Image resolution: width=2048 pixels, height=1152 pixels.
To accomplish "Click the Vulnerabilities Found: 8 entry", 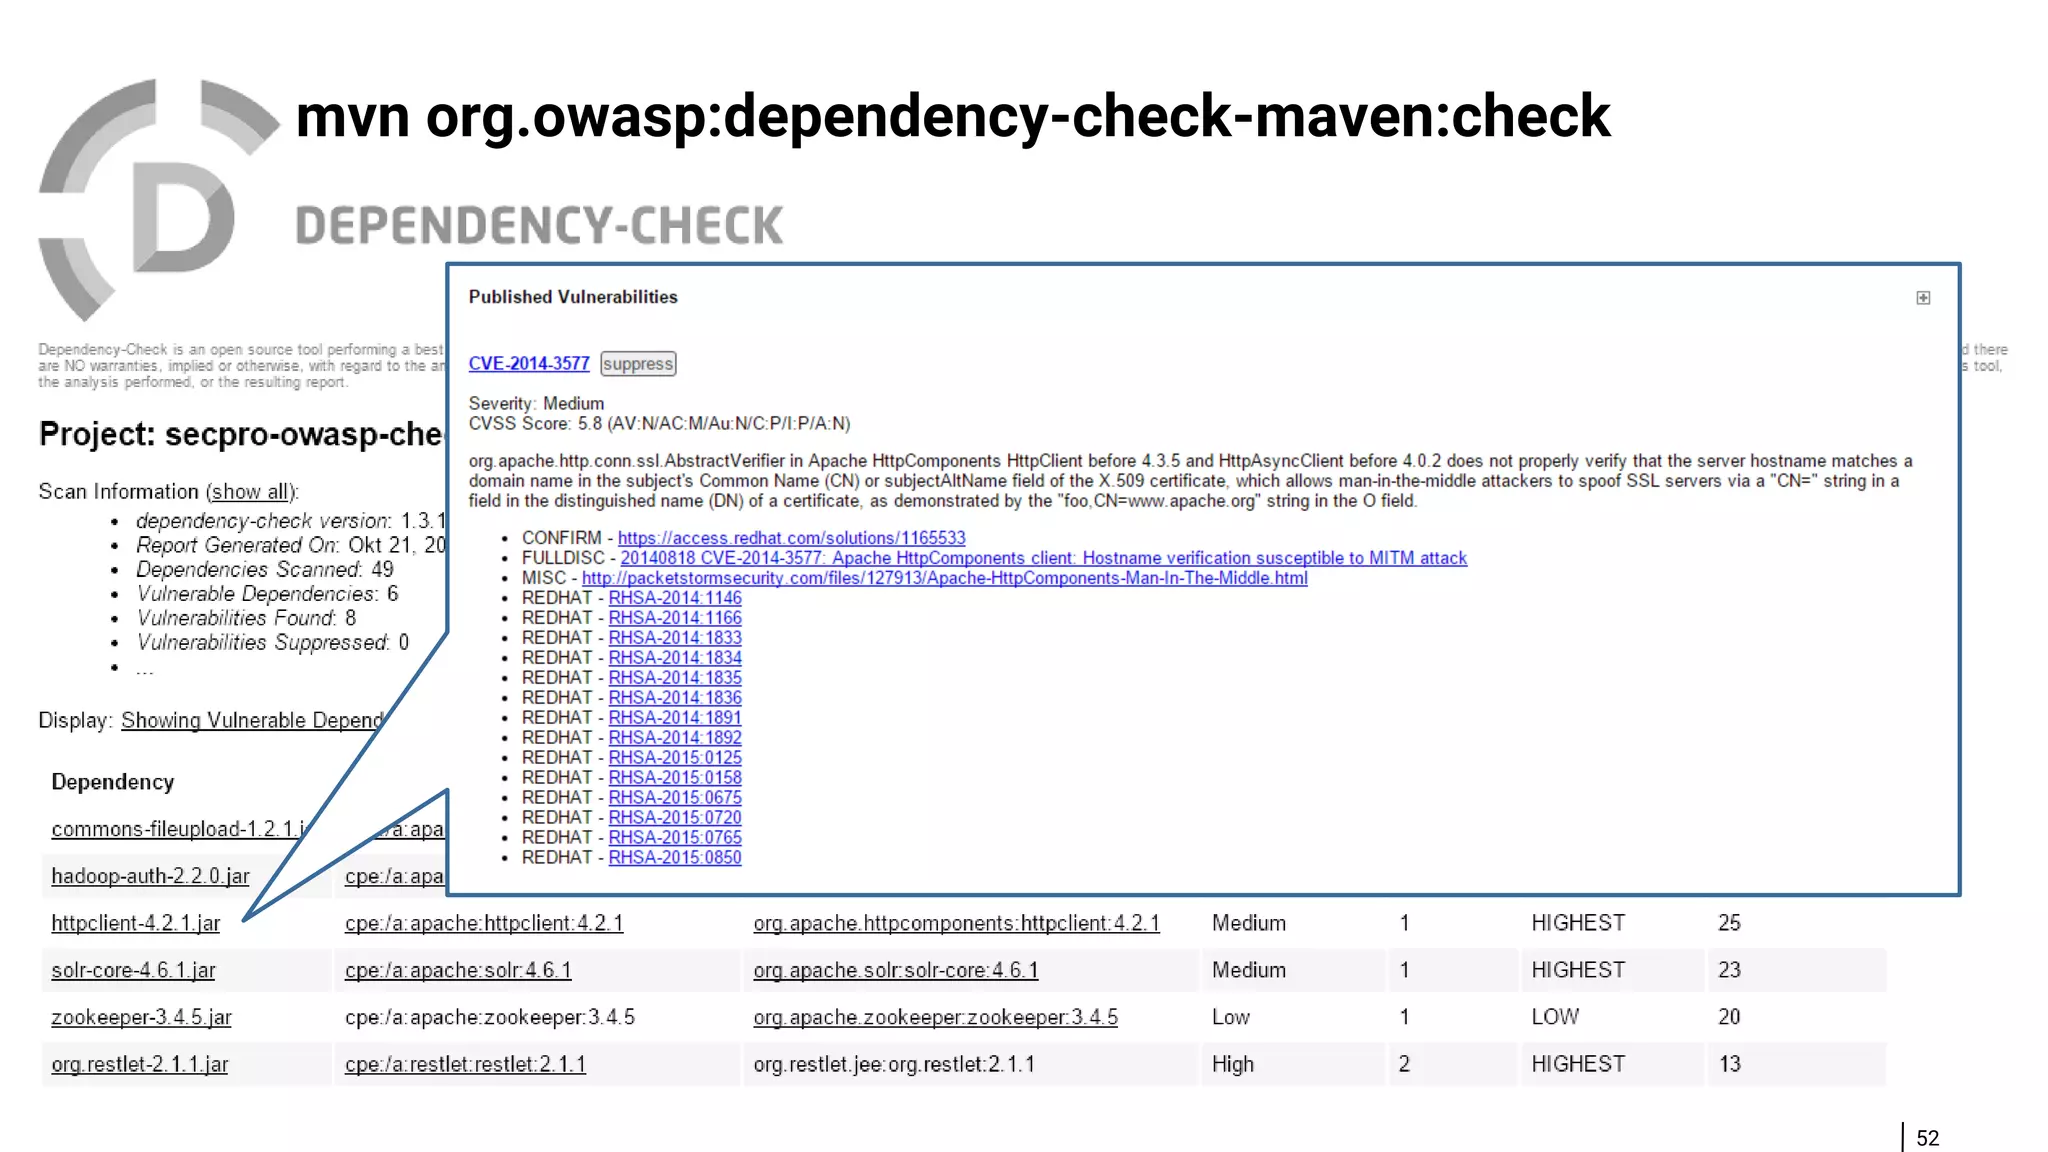I will (246, 618).
